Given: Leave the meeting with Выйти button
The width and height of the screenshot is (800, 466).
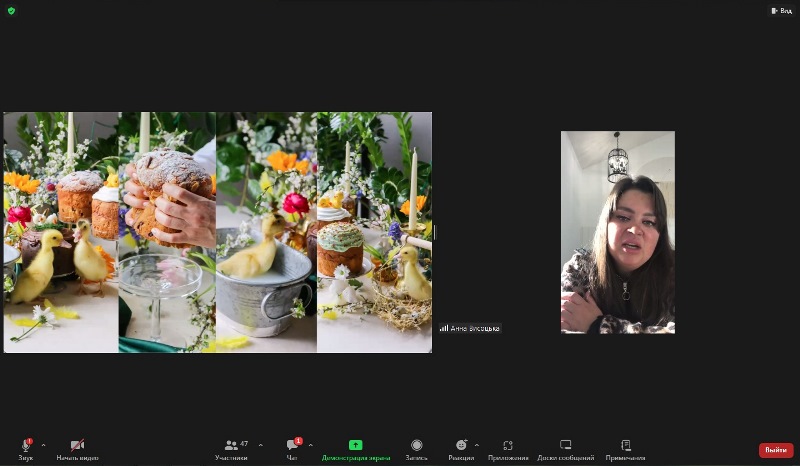Looking at the screenshot, I should point(776,450).
